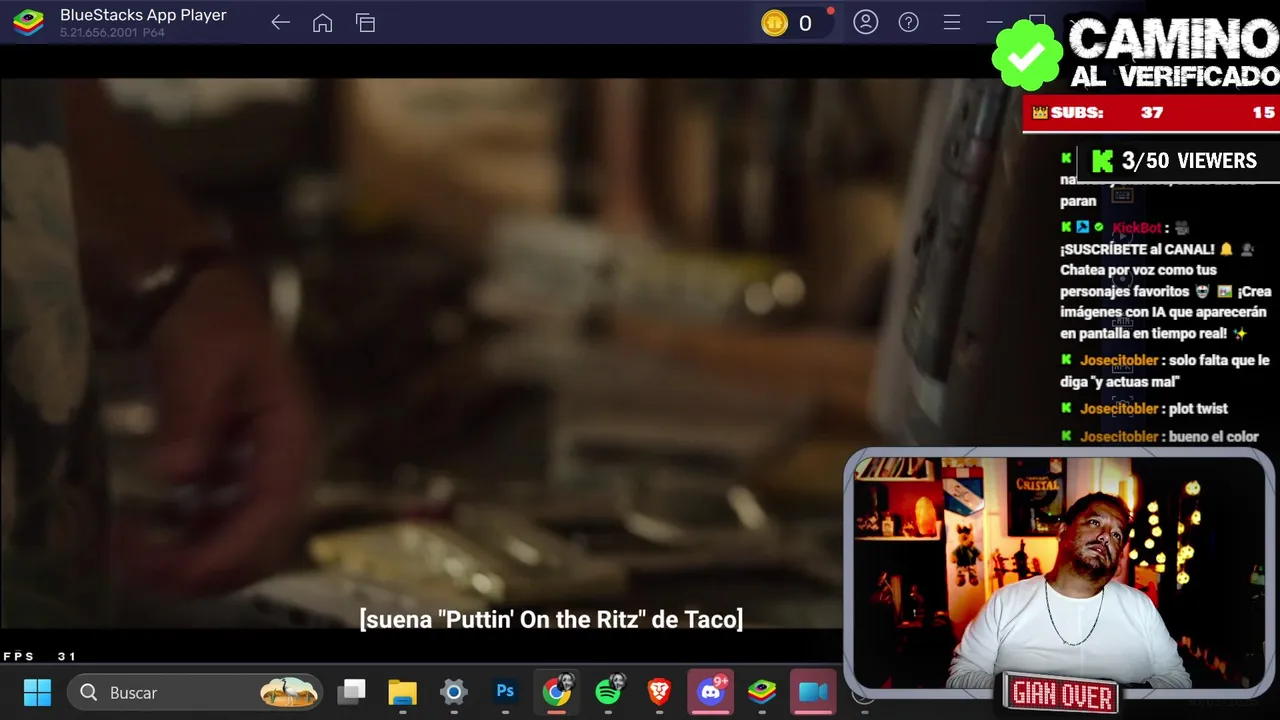Open Settings gear from the taskbar
Screen dimensions: 1280x720
pos(454,692)
